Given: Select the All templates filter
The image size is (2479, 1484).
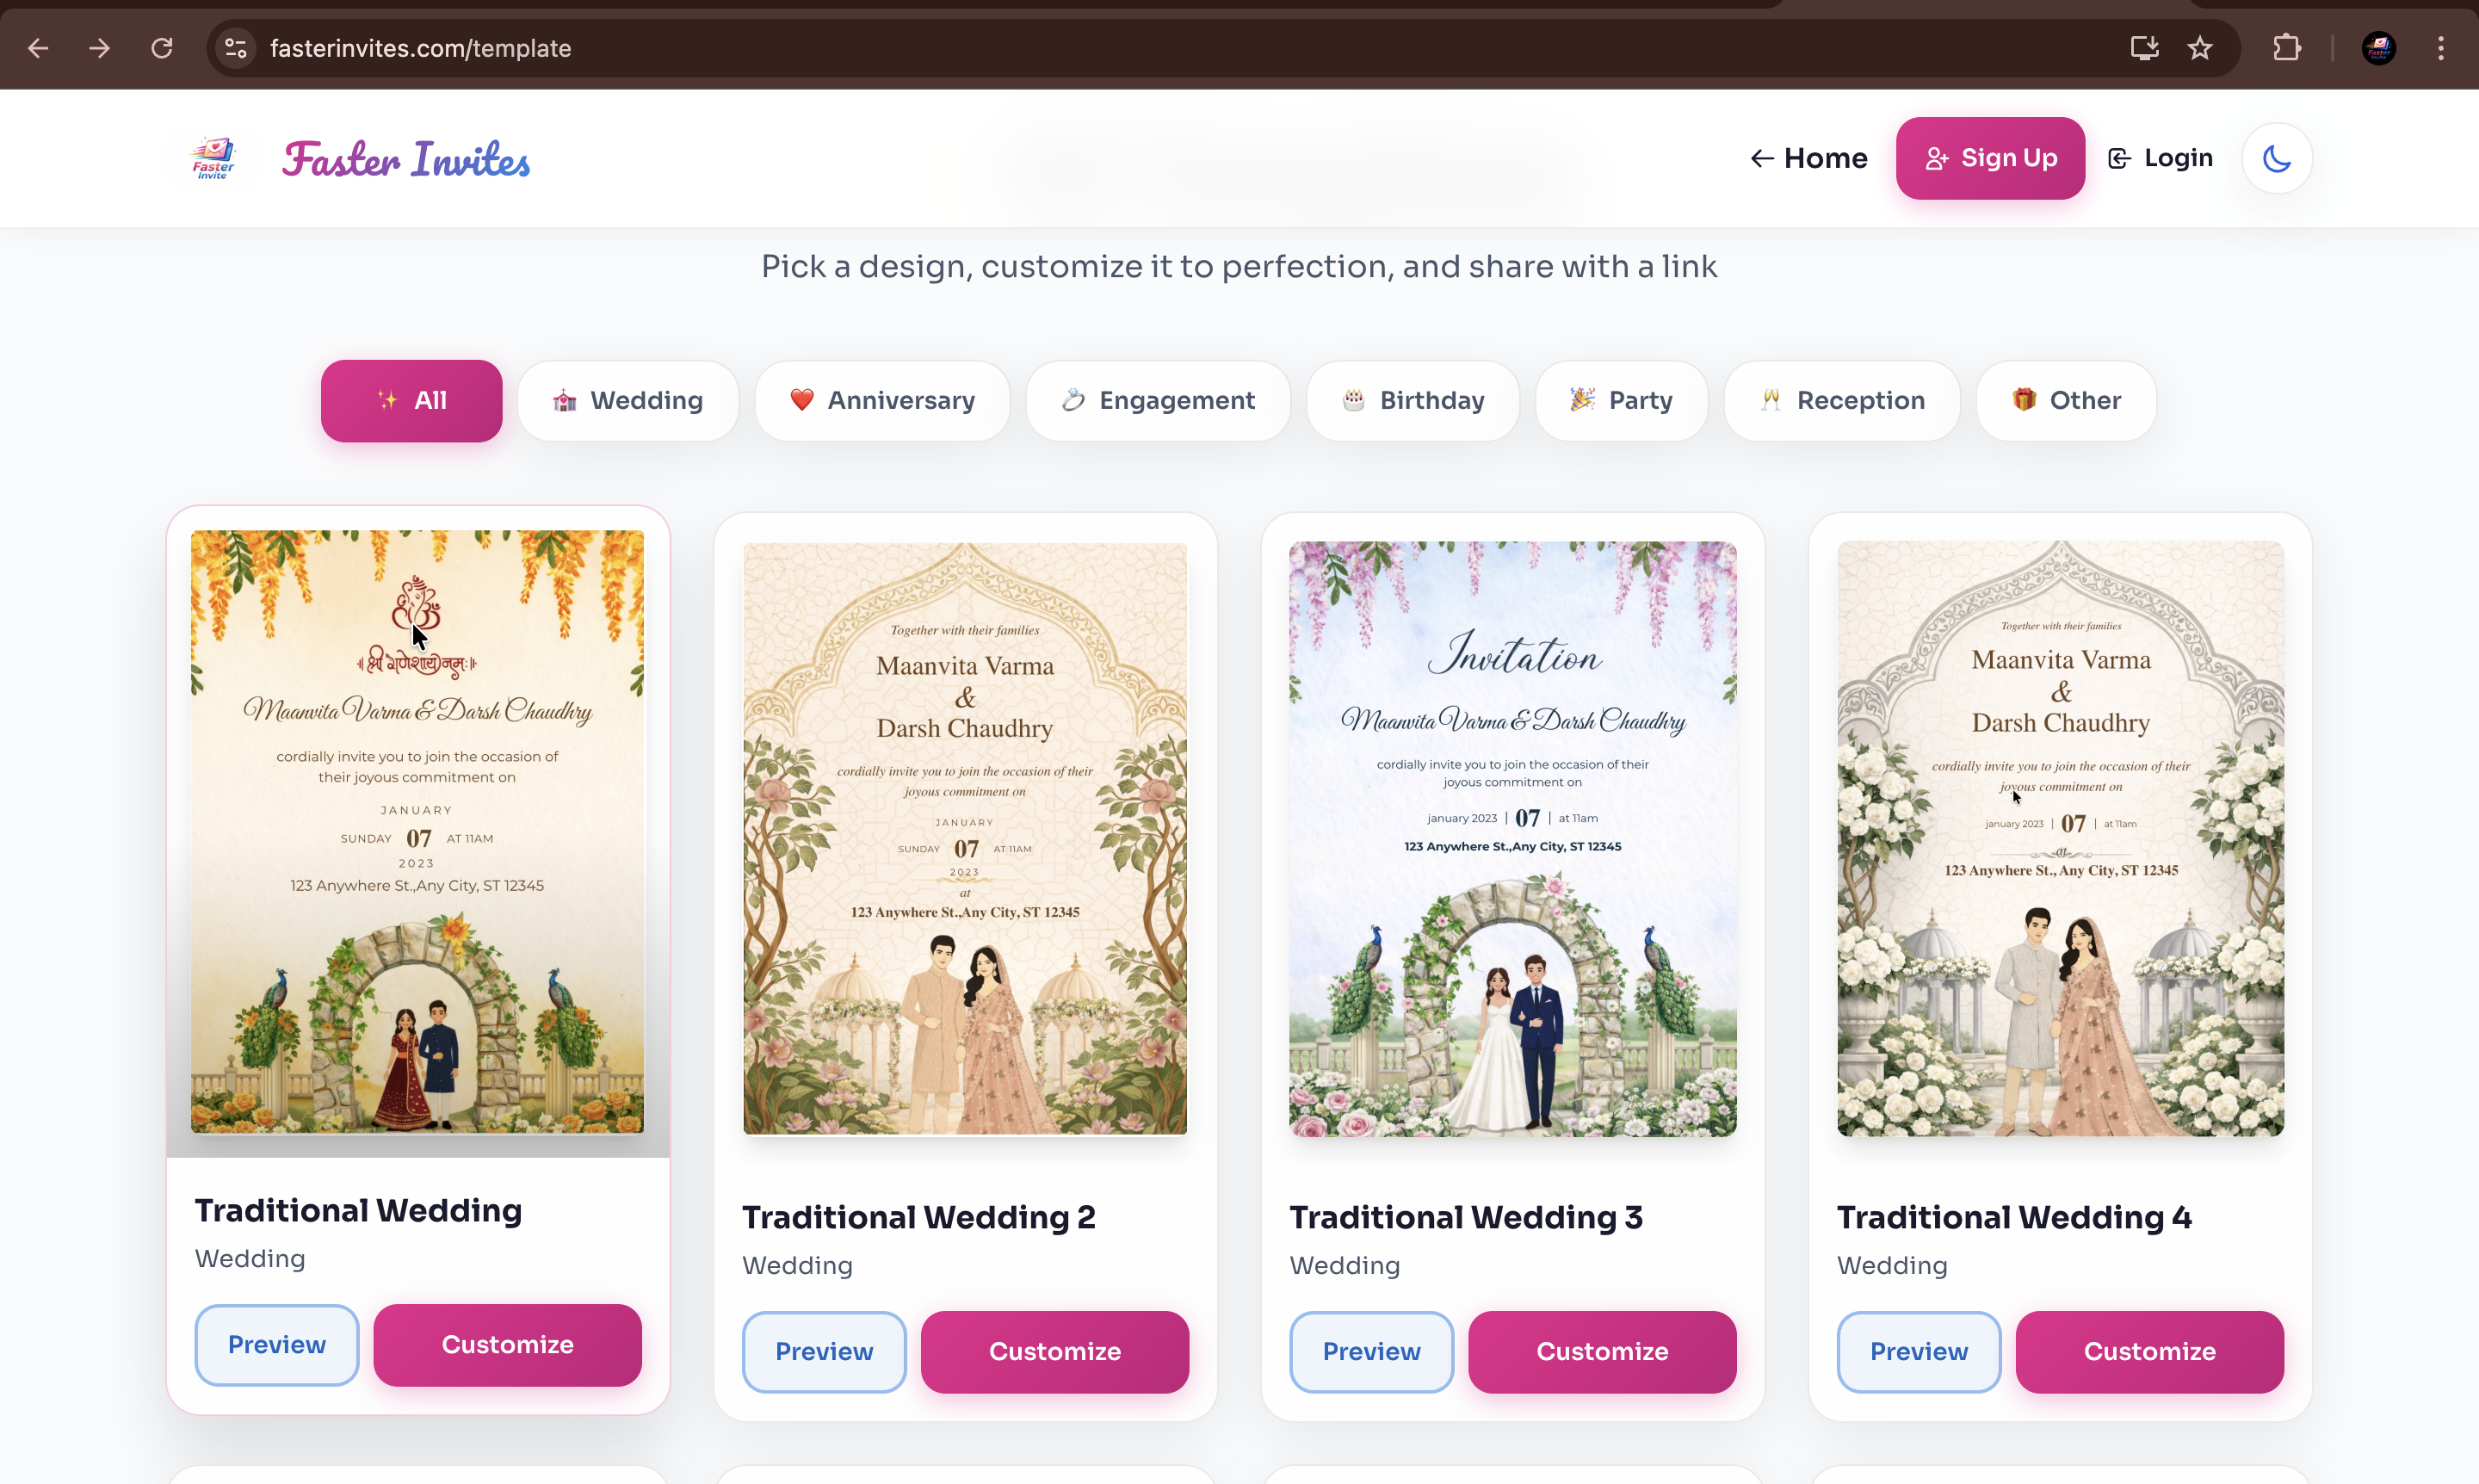Looking at the screenshot, I should click(410, 400).
